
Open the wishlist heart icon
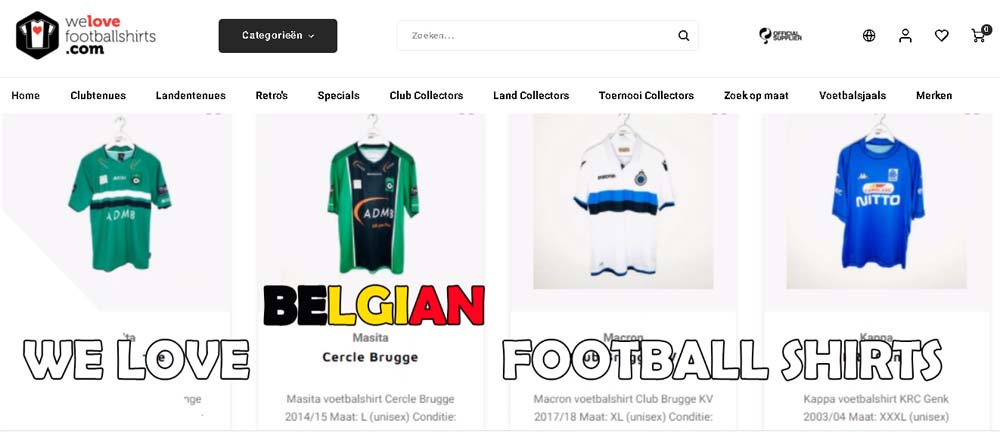point(941,36)
